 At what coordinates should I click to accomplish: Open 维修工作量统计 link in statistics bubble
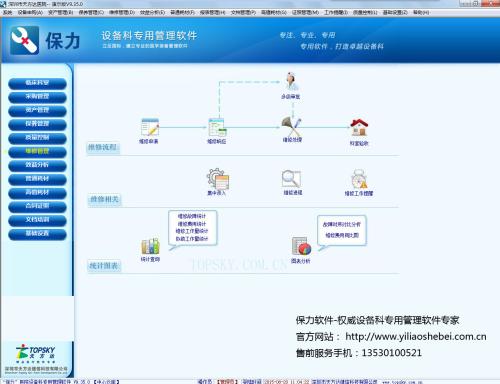pos(192,231)
